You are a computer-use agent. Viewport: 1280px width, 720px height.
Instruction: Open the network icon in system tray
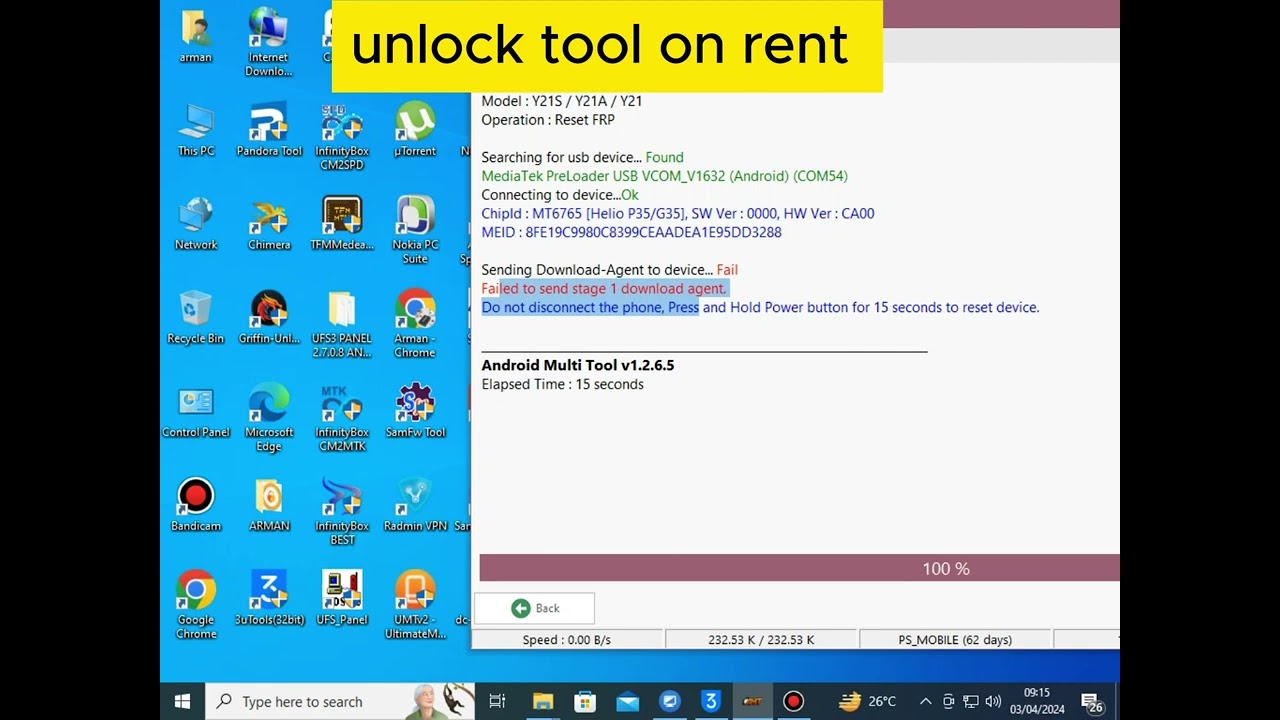coord(970,702)
